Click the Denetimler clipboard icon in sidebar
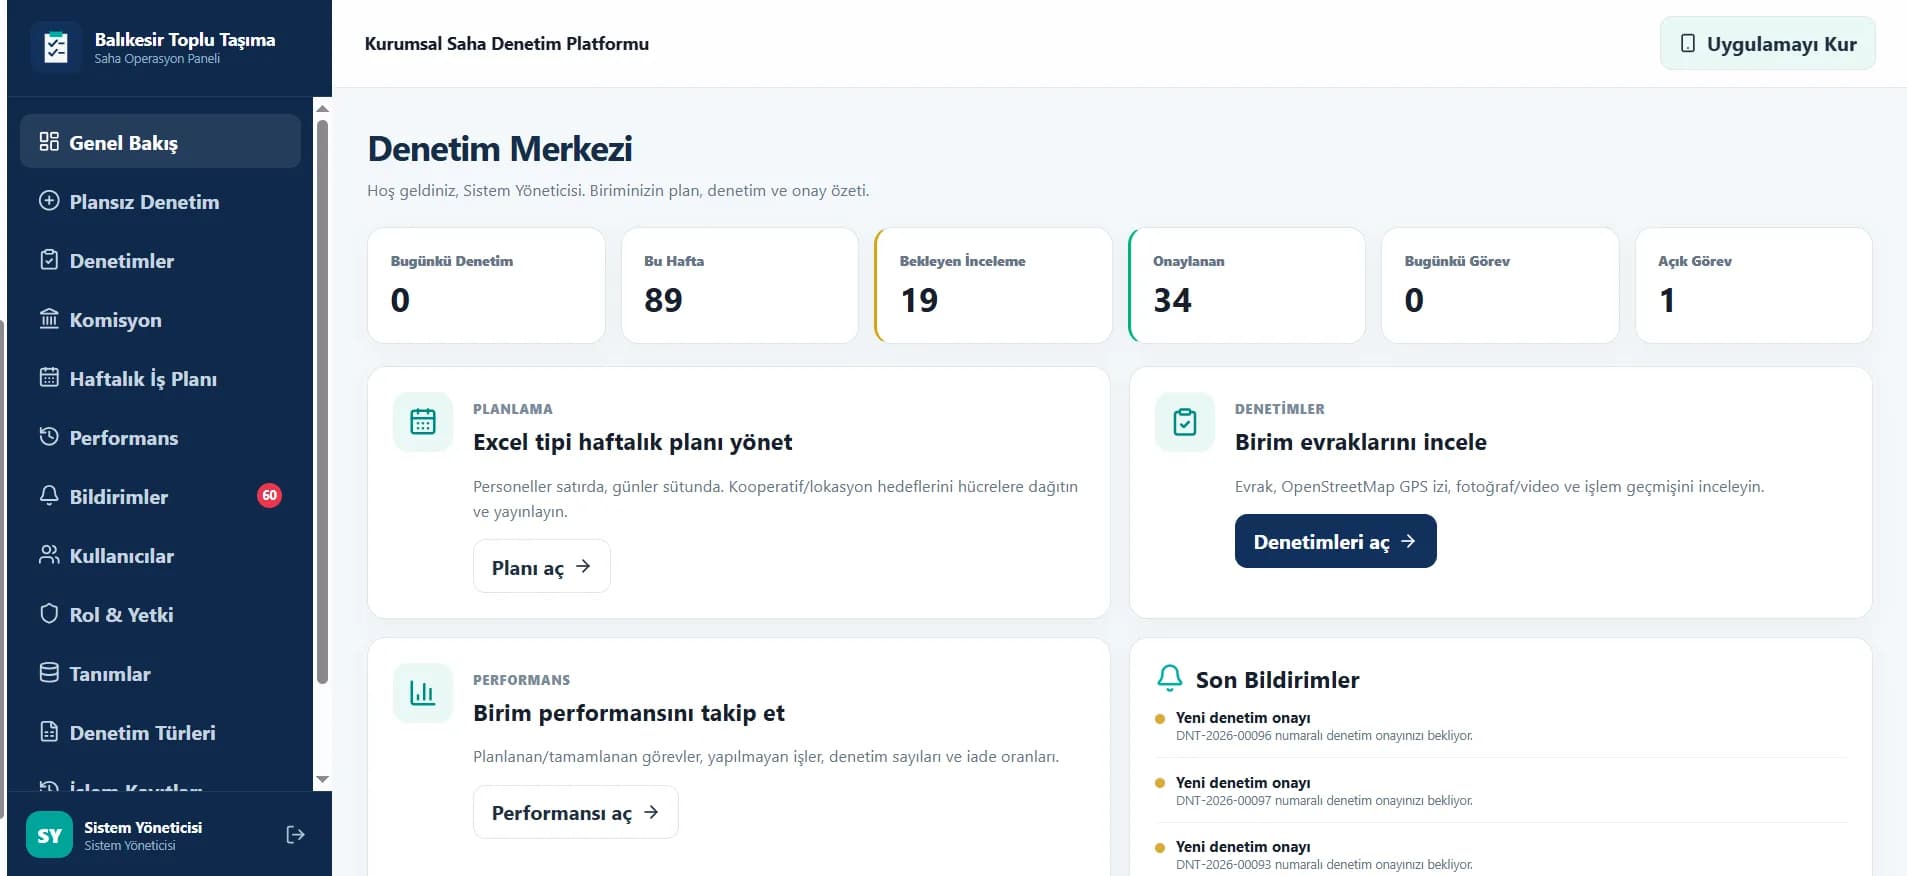This screenshot has width=1907, height=876. [49, 259]
